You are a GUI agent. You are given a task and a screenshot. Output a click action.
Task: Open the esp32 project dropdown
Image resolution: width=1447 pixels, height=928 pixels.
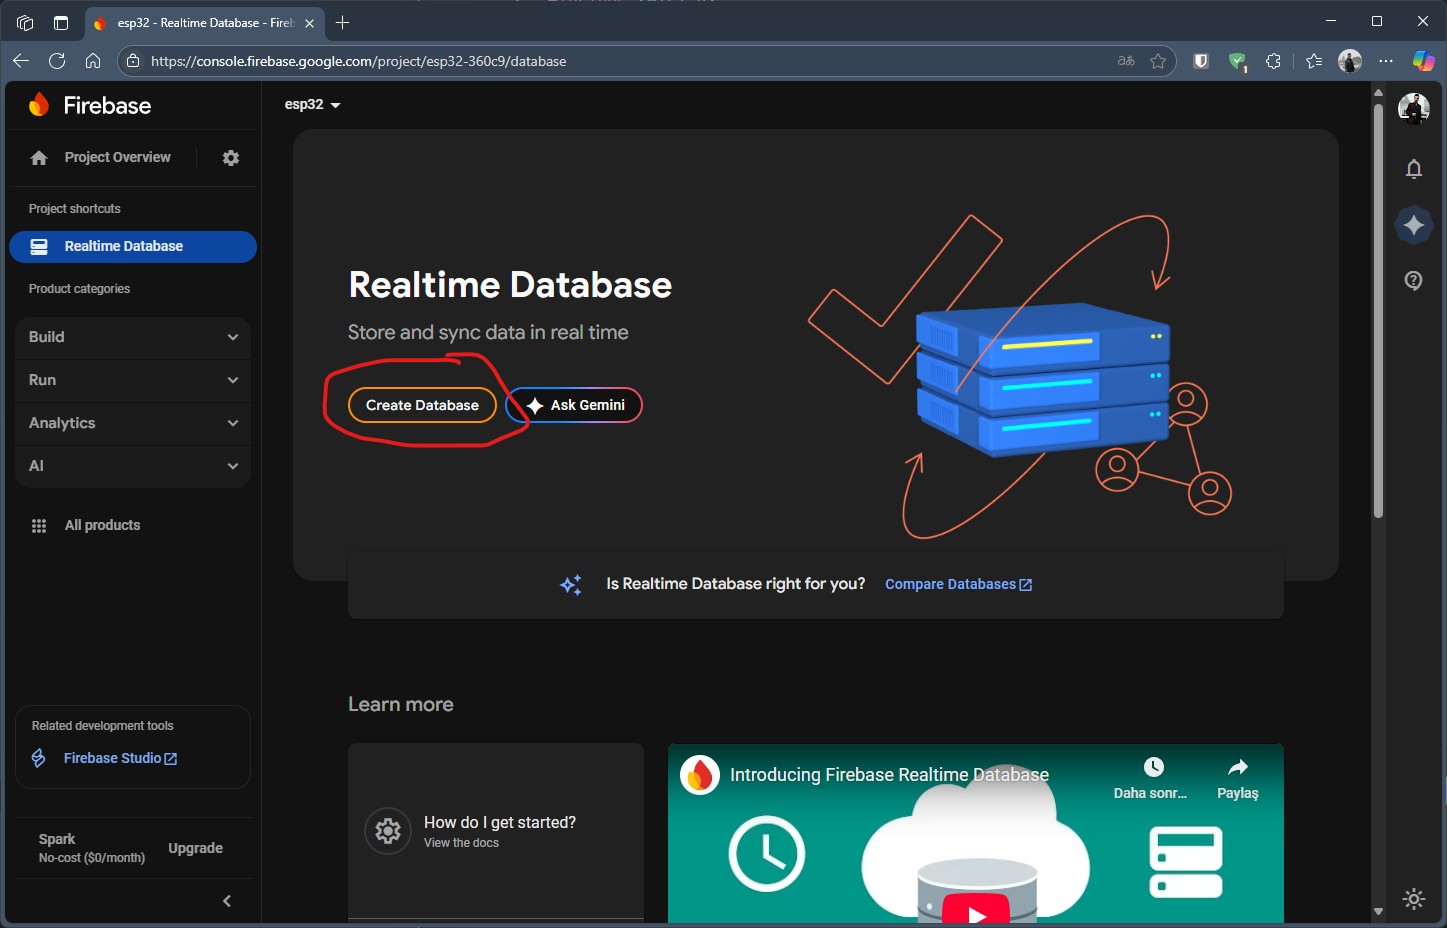pos(312,104)
